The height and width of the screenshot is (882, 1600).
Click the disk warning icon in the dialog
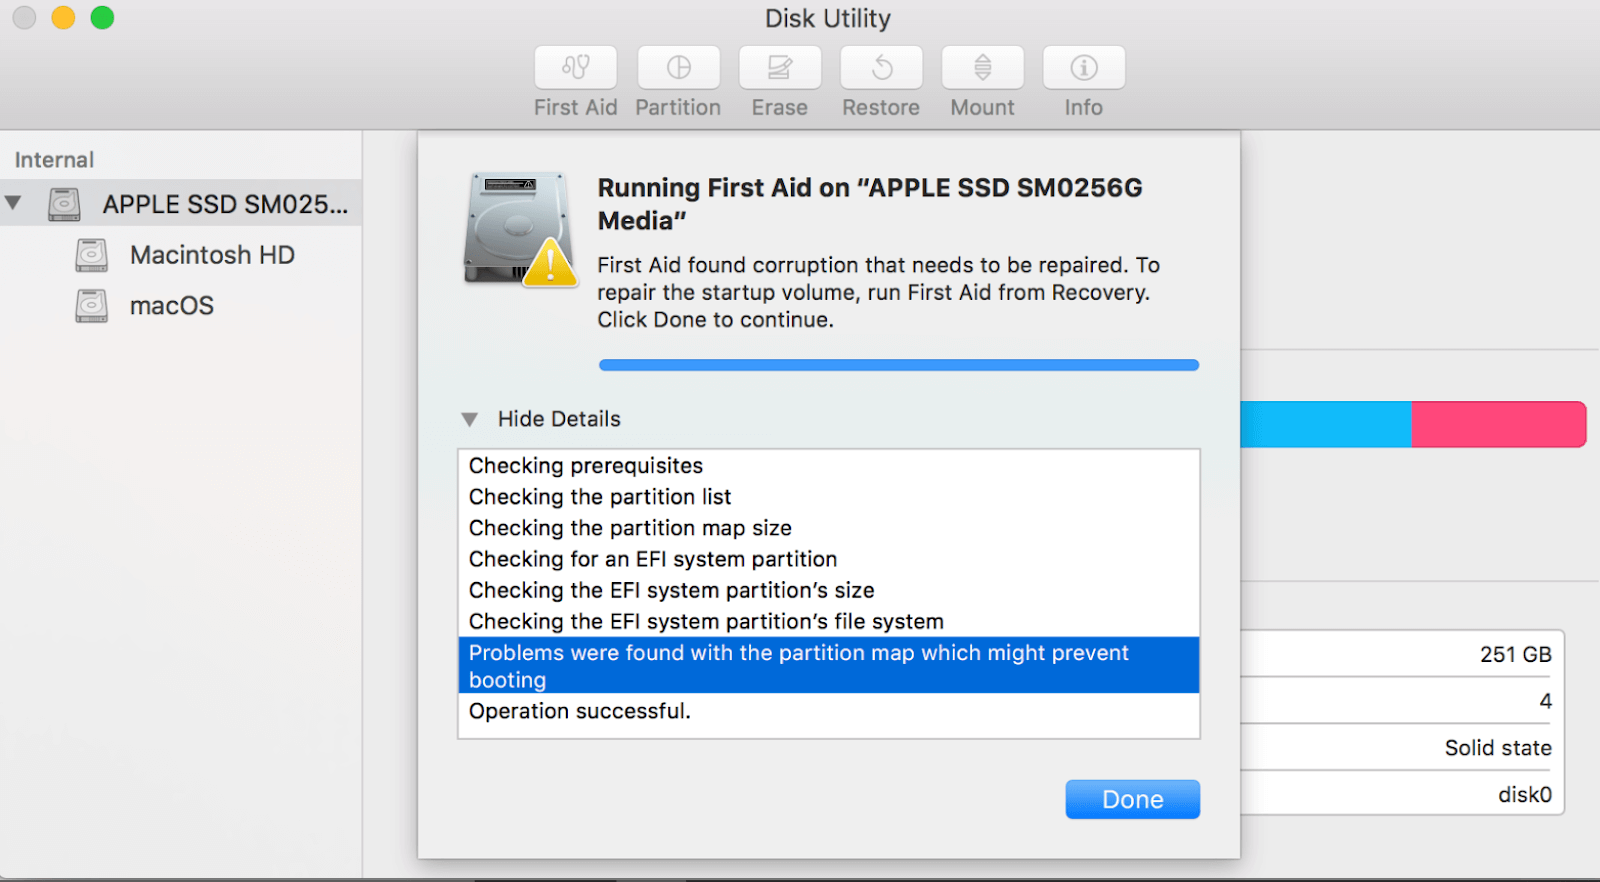click(520, 229)
